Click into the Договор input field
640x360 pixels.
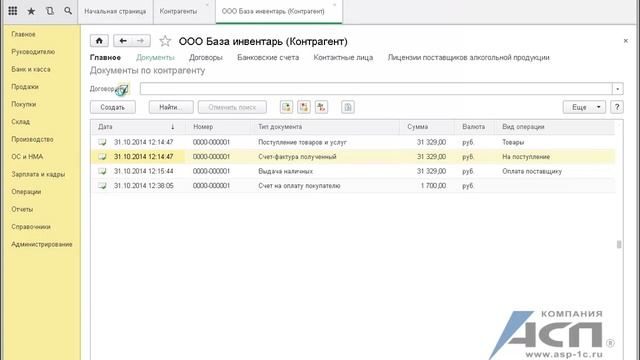[x=376, y=89]
